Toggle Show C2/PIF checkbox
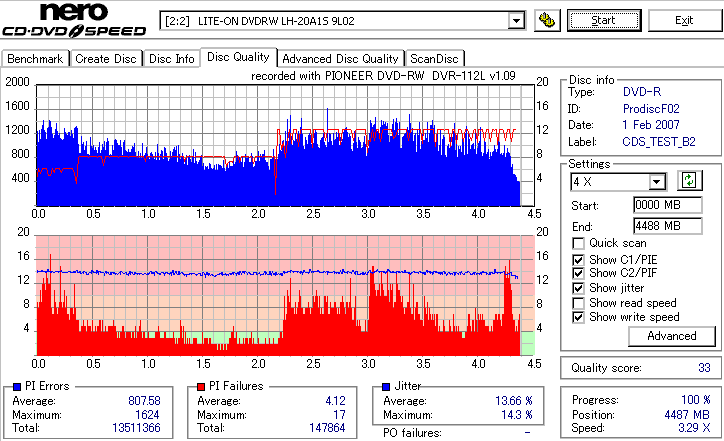Image resolution: width=724 pixels, height=441 pixels. coord(578,273)
